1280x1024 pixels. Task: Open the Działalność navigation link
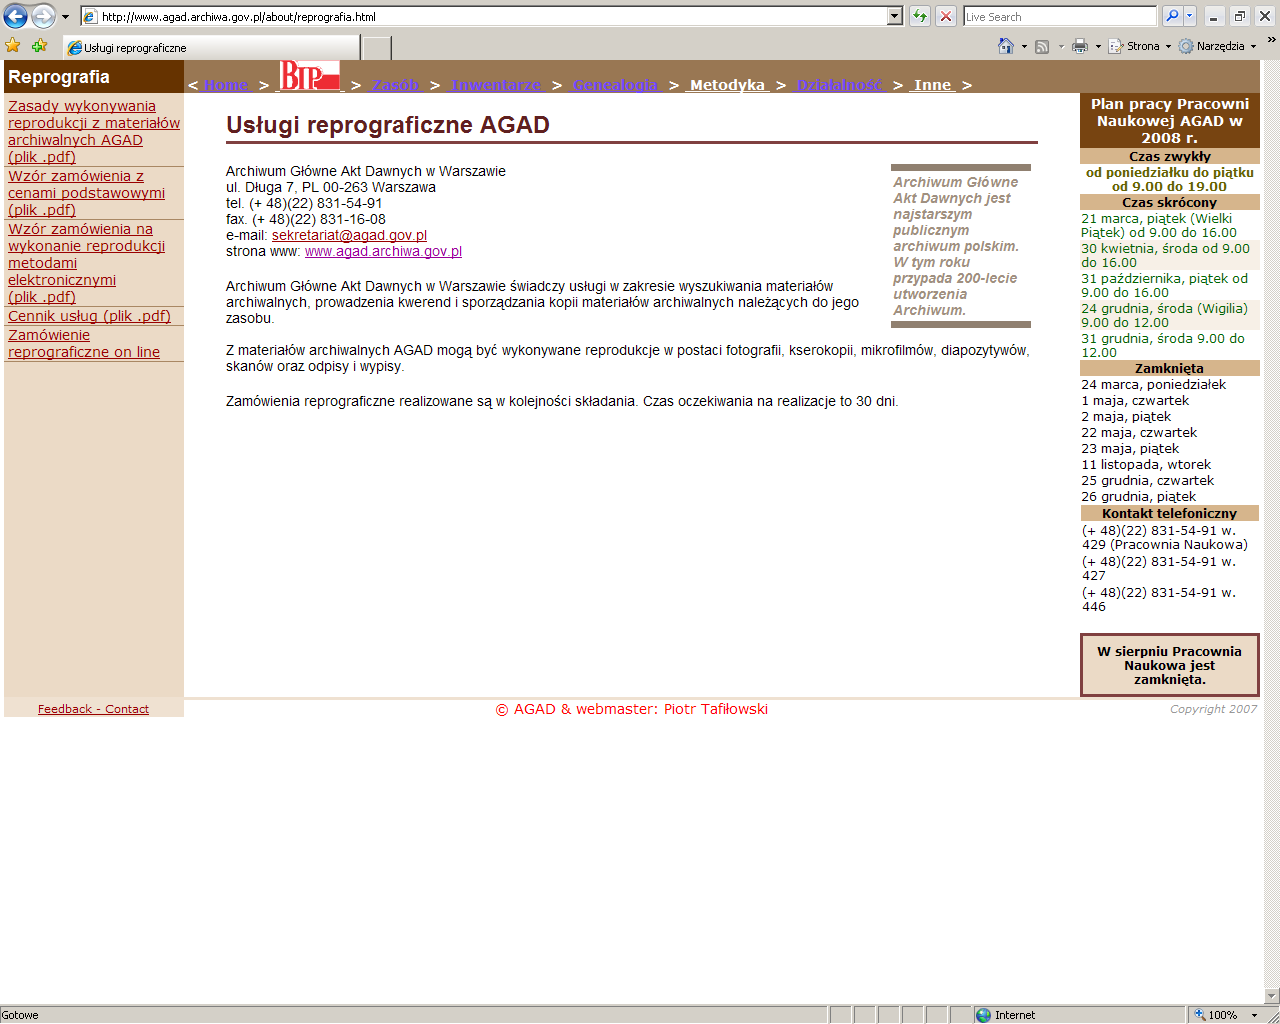(839, 85)
